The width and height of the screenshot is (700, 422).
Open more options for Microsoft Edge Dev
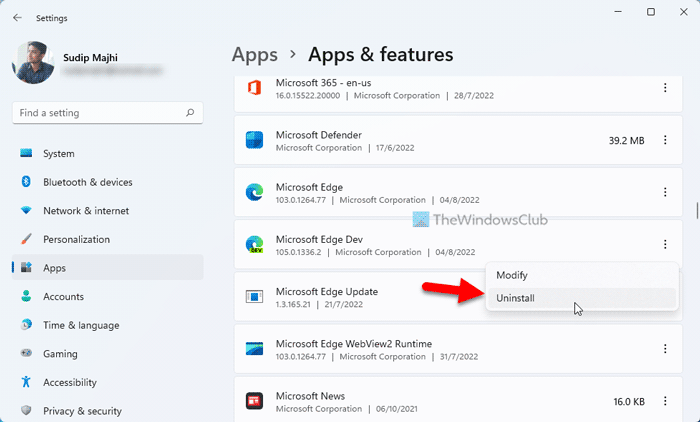click(665, 244)
